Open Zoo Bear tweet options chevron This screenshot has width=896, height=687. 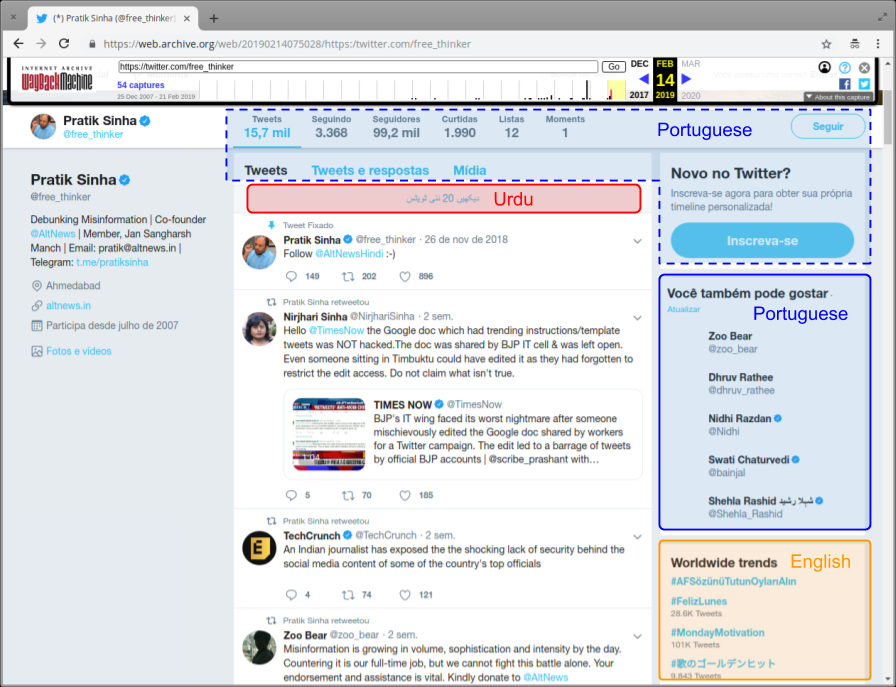click(637, 636)
